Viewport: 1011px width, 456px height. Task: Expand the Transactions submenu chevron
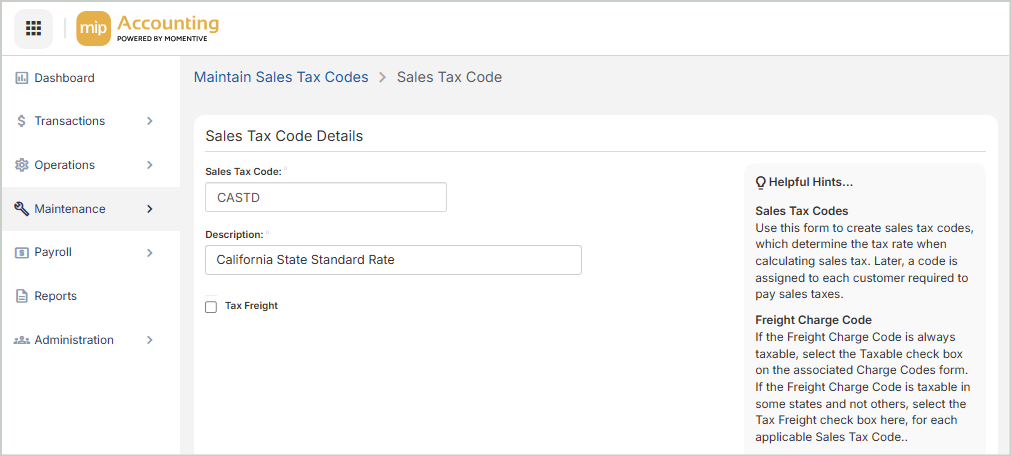click(x=150, y=121)
